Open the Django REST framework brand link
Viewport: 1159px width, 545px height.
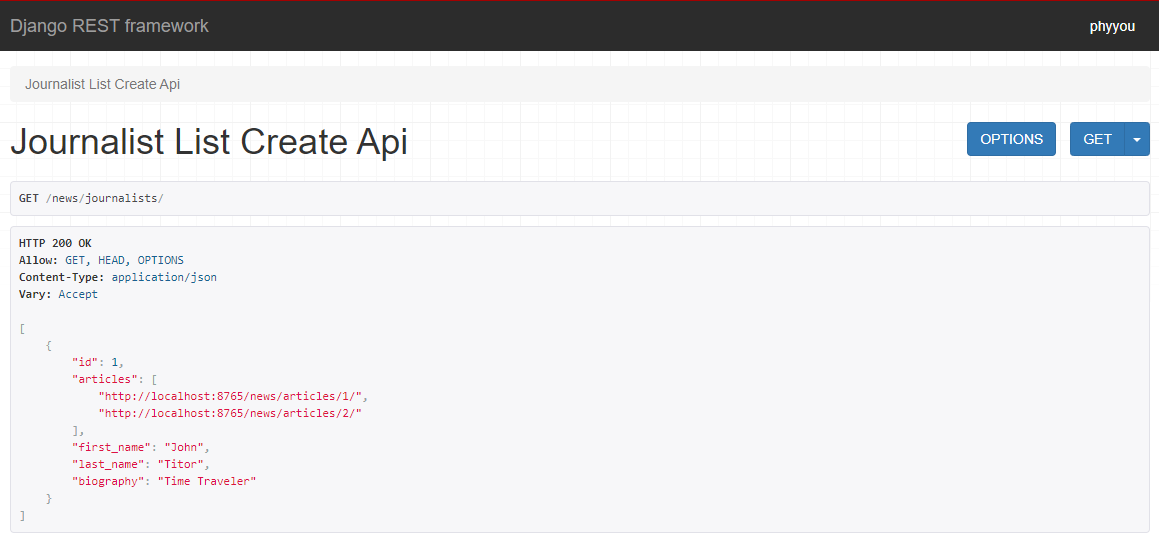109,26
